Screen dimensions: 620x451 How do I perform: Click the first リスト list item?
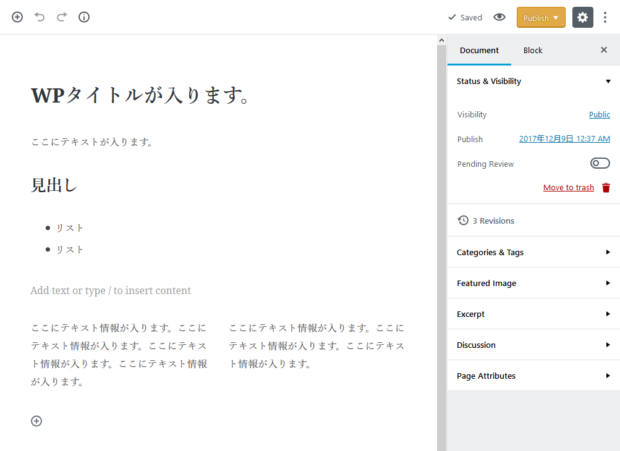[x=69, y=228]
